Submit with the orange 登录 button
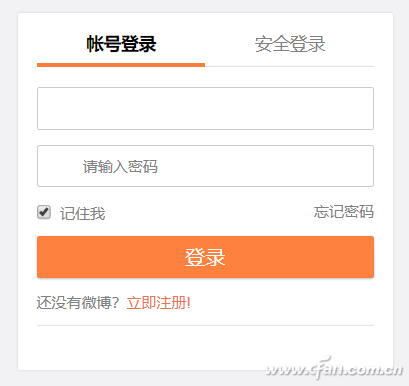The image size is (409, 386). pyautogui.click(x=205, y=257)
